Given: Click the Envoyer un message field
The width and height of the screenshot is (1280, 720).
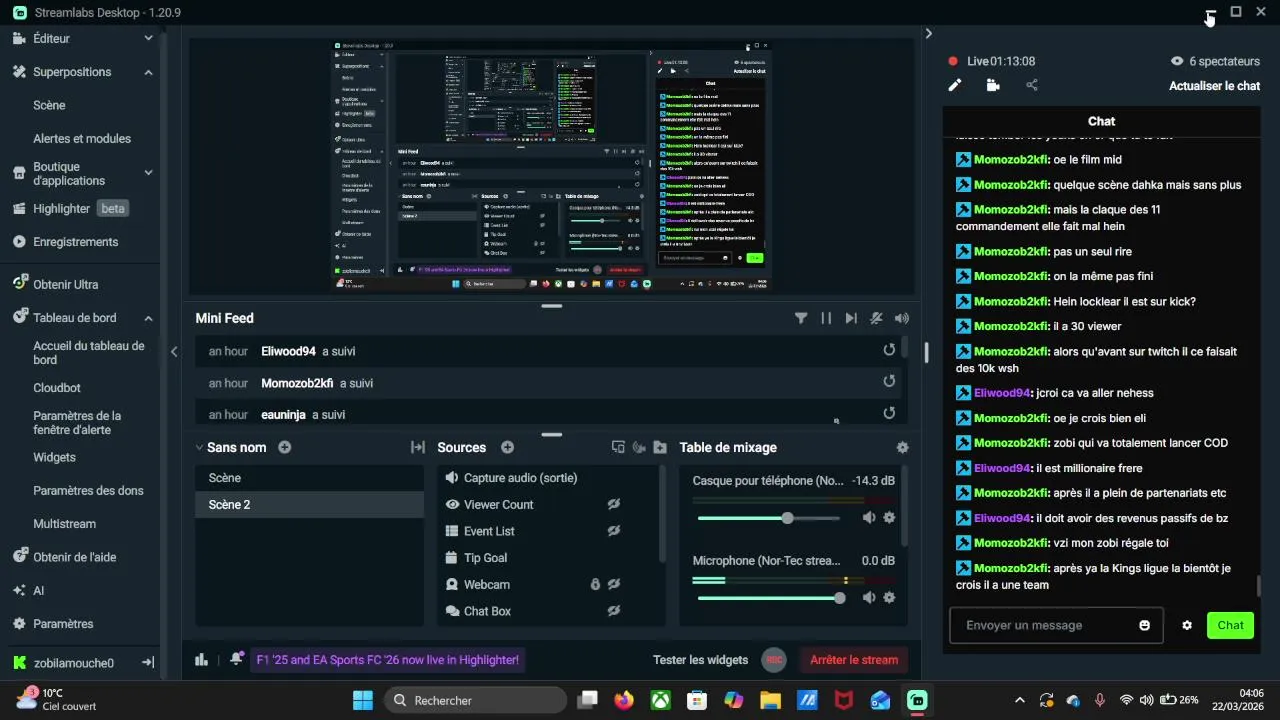Looking at the screenshot, I should point(1056,625).
